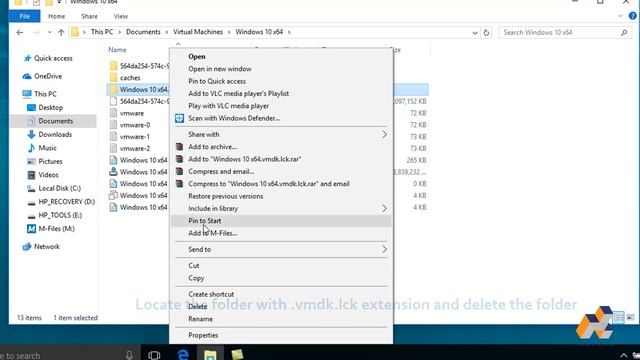This screenshot has width=640, height=360.
Task: Click WinRAR icon beside Add to archive
Action: (179, 147)
